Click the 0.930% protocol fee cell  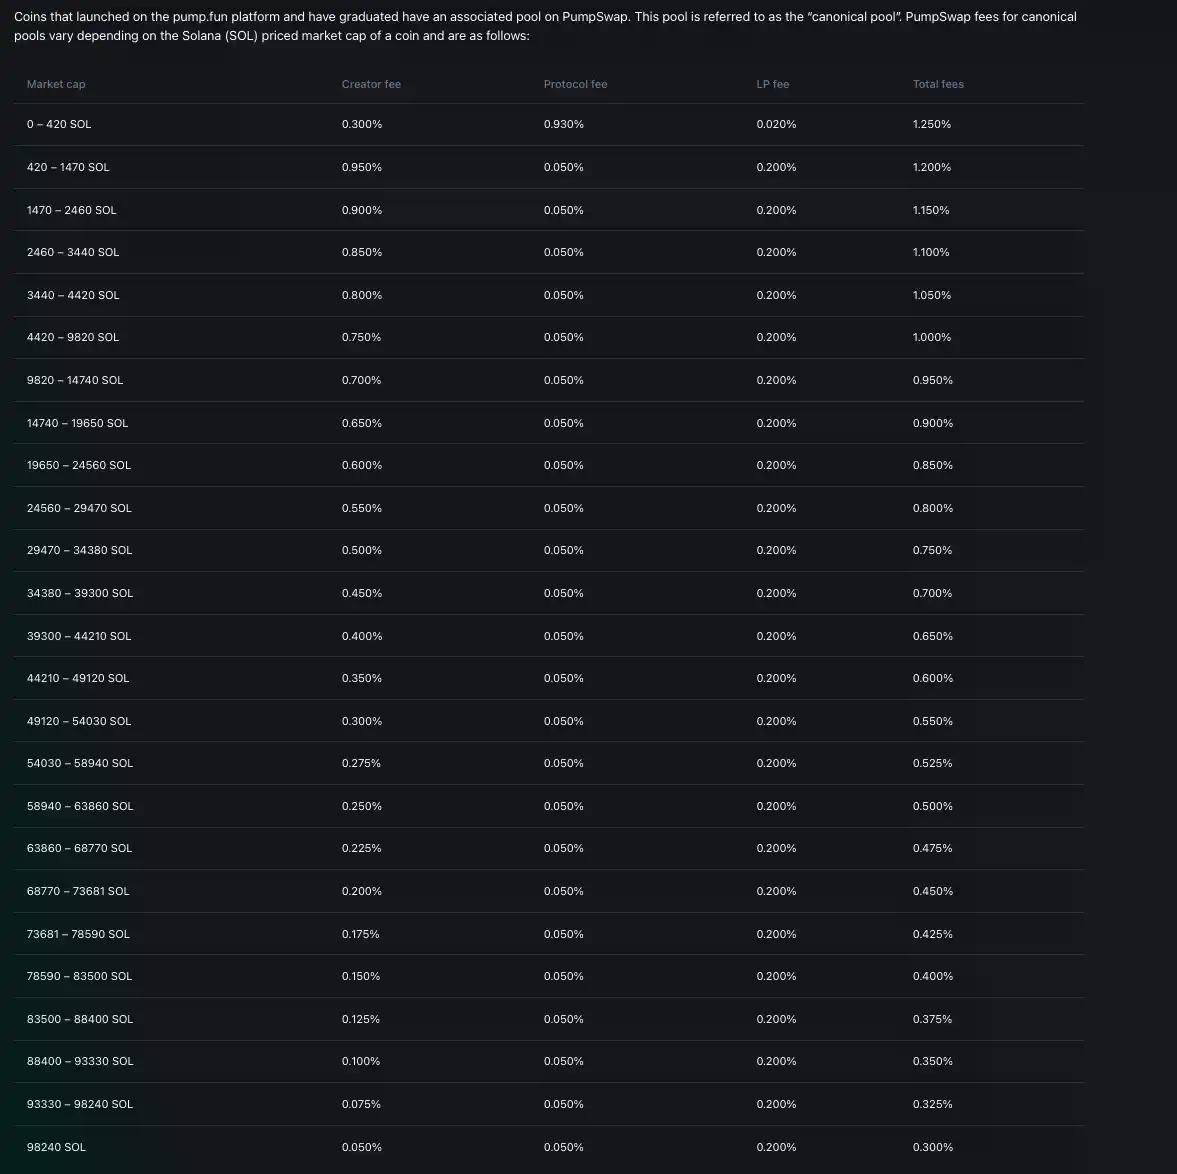click(x=564, y=124)
